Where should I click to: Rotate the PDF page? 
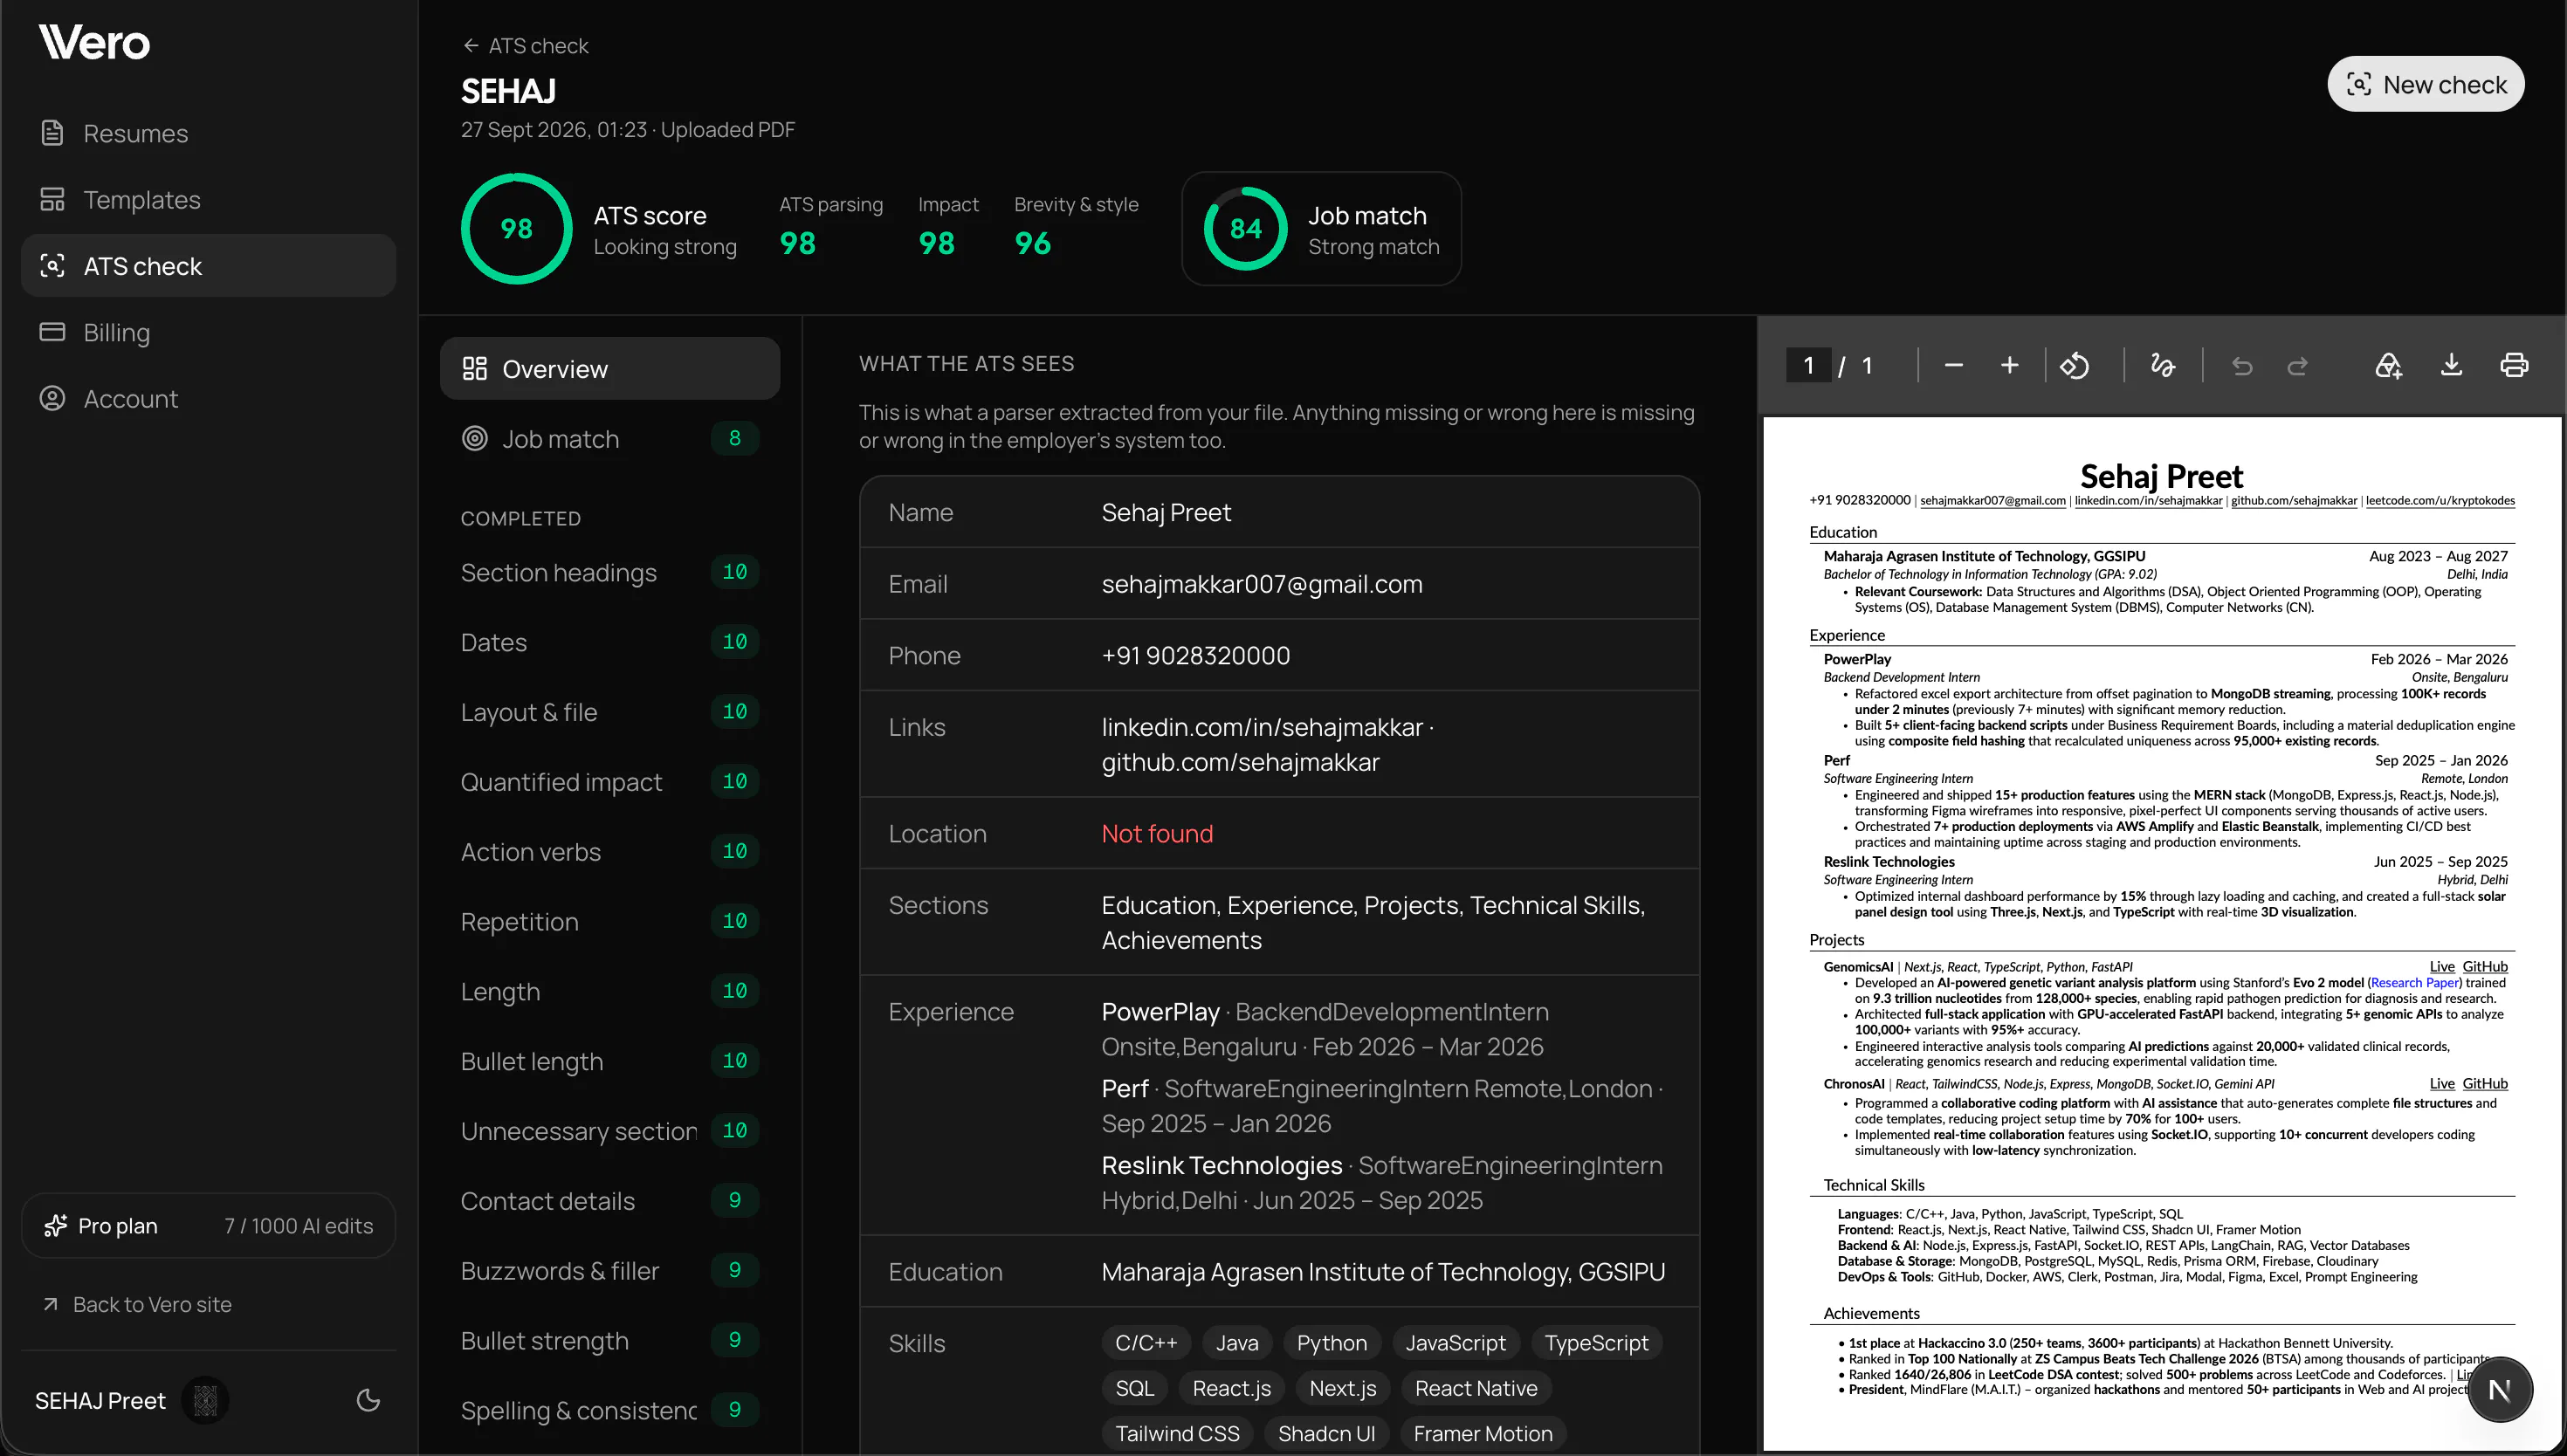(x=2075, y=365)
